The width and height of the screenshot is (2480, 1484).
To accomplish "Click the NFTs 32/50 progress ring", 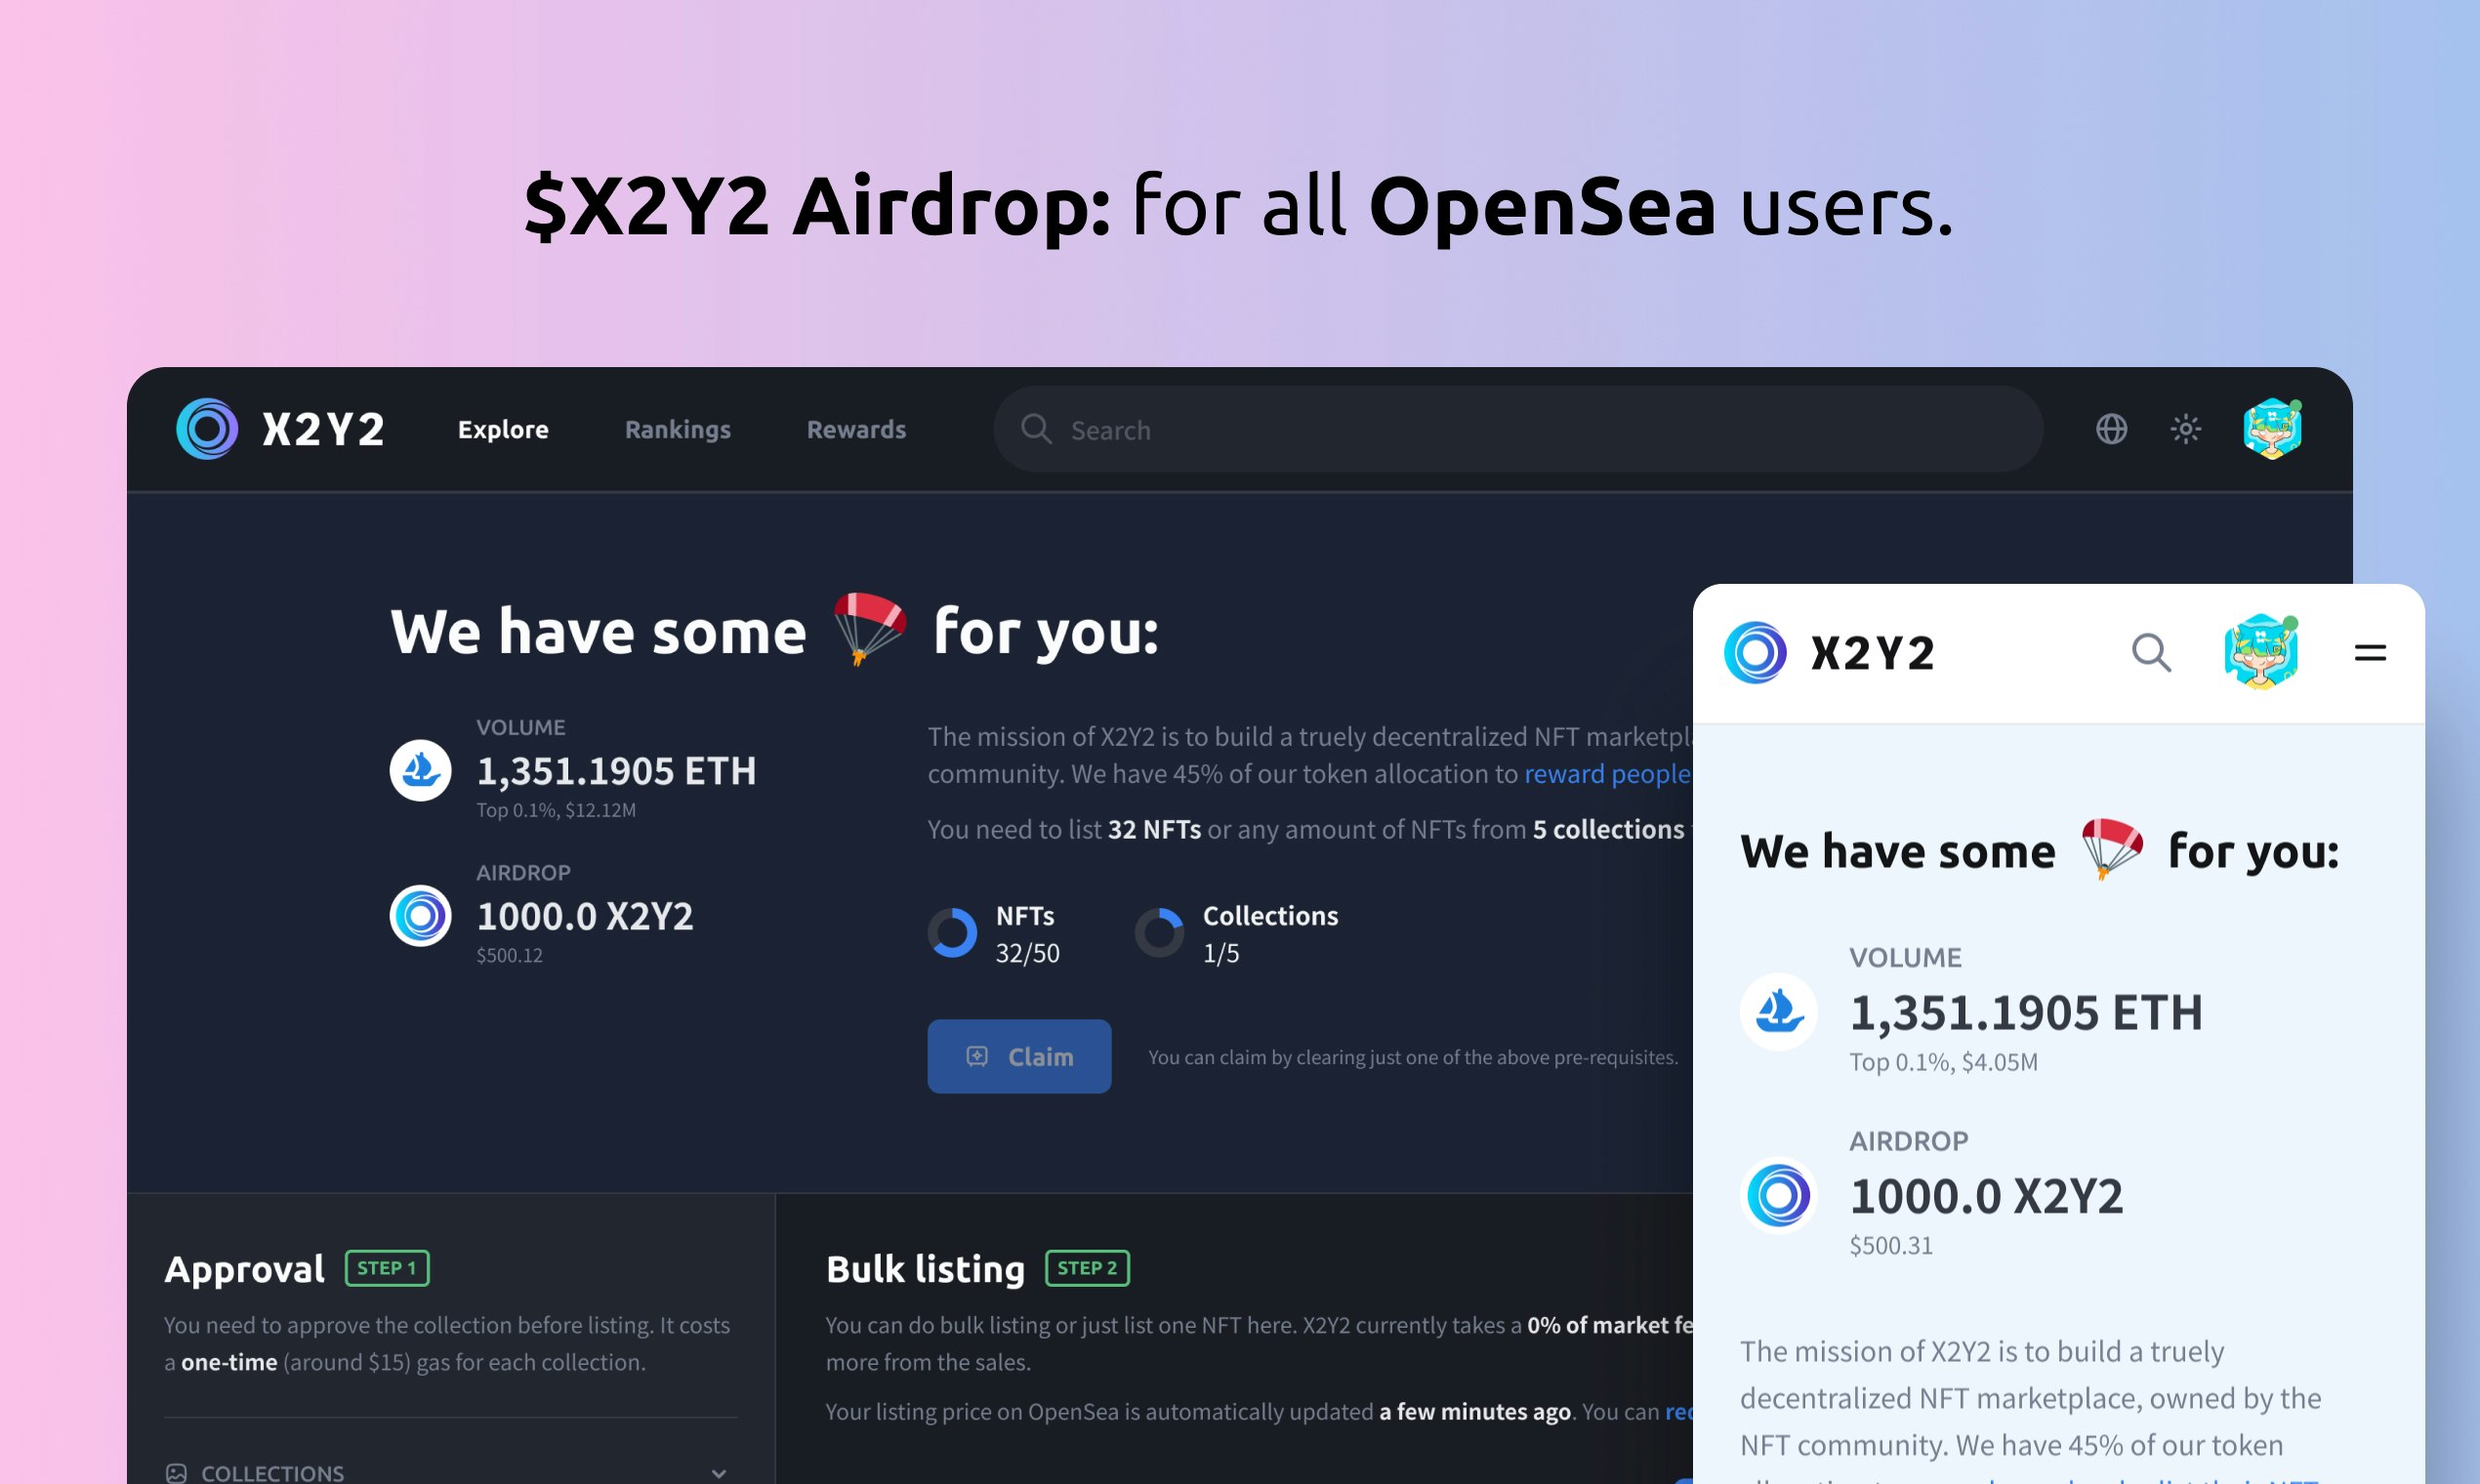I will tap(953, 932).
